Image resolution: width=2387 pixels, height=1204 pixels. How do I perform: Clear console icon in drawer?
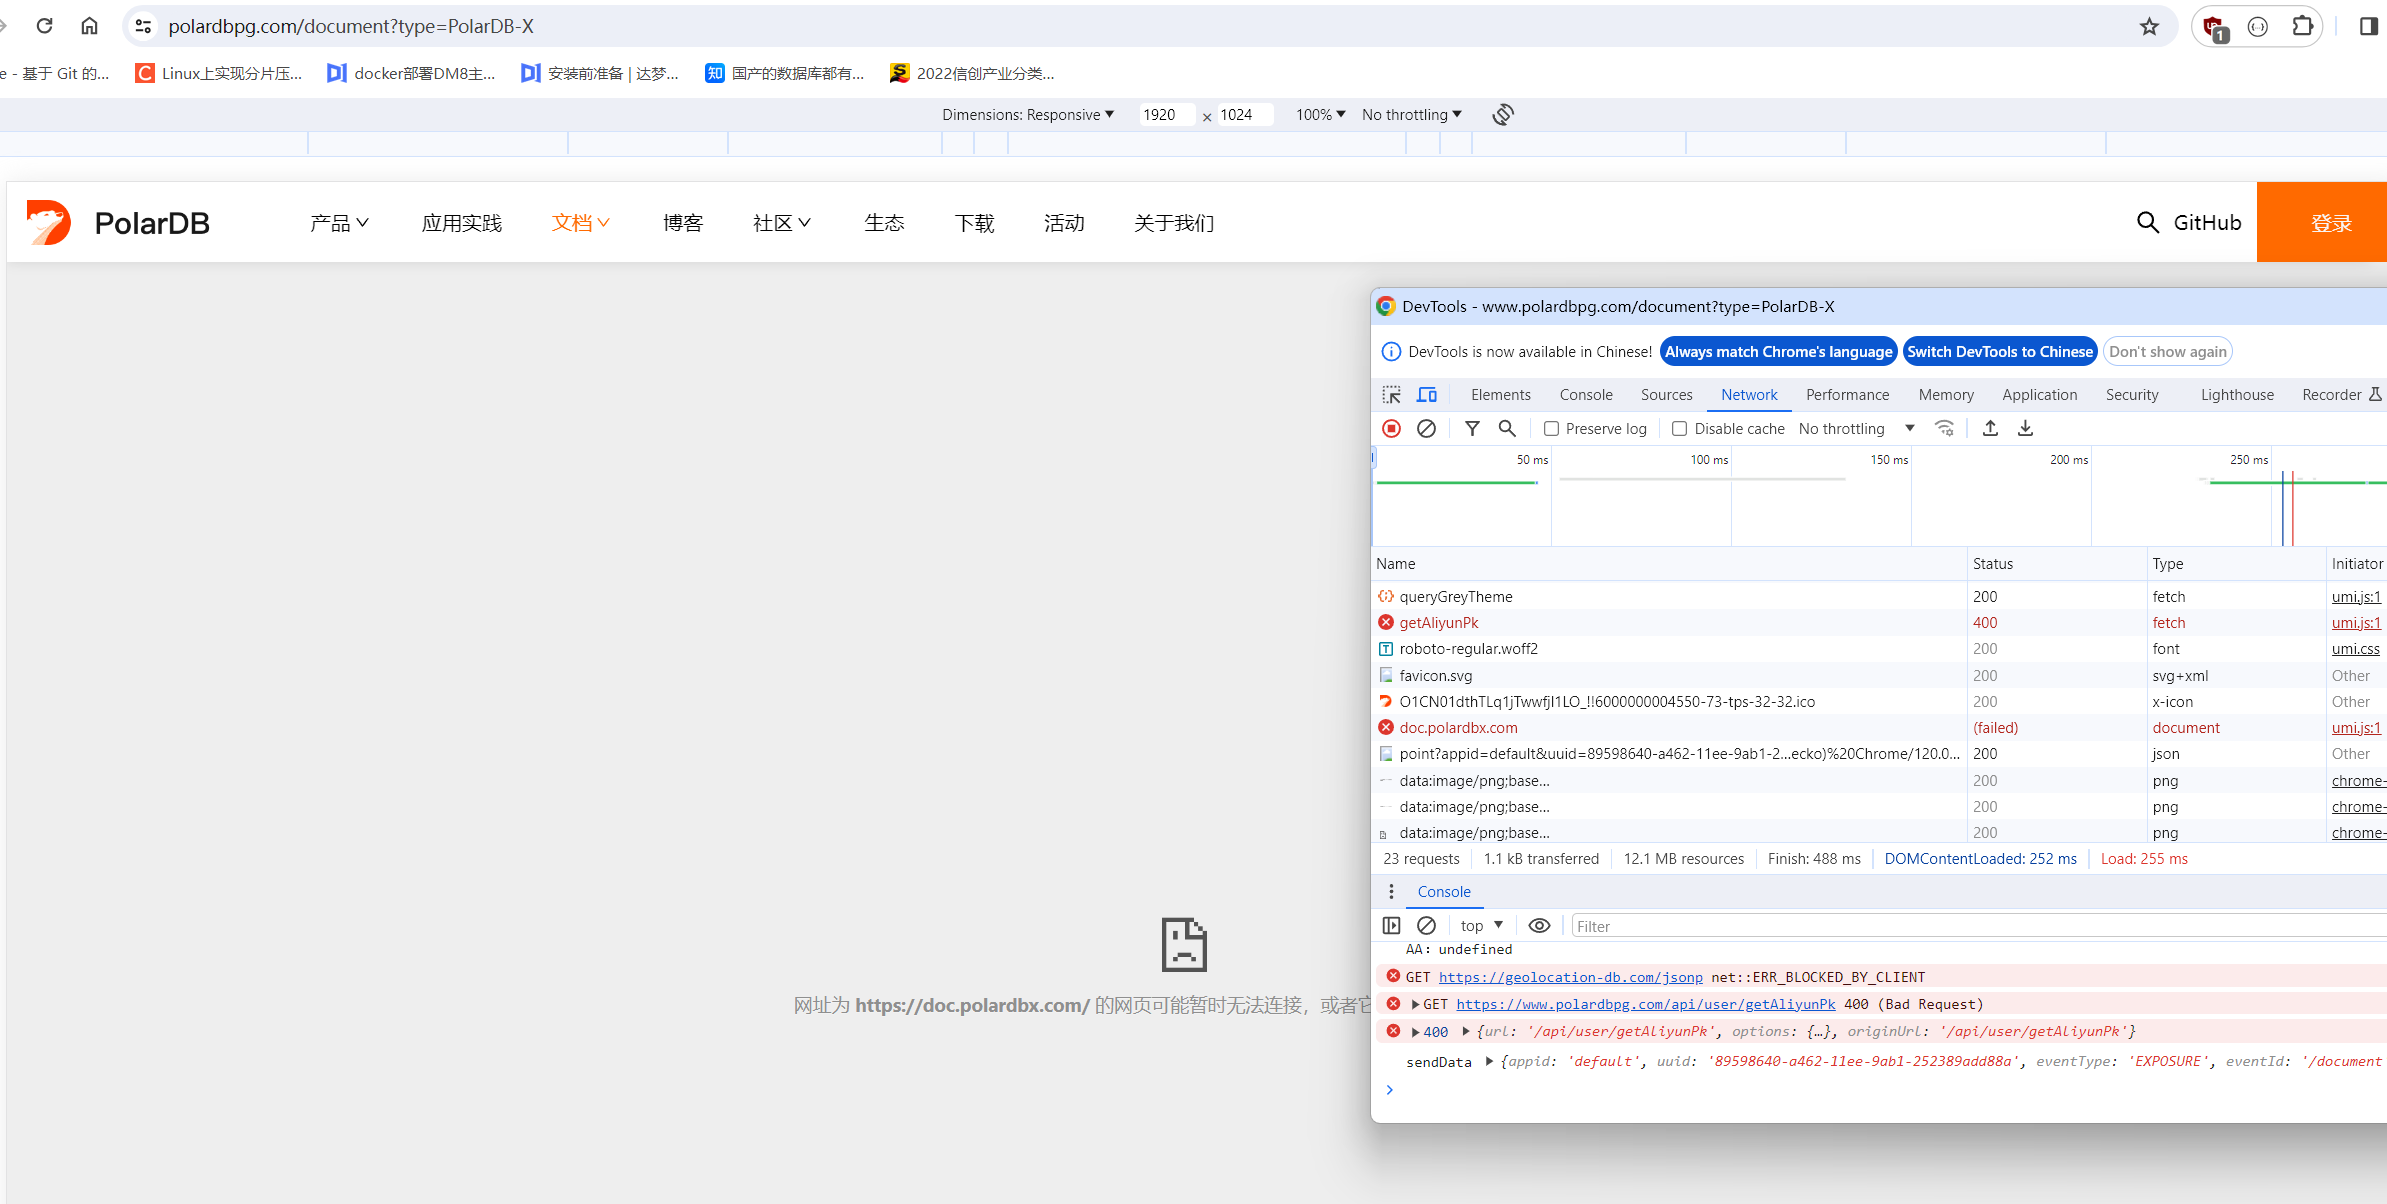[x=1427, y=926]
